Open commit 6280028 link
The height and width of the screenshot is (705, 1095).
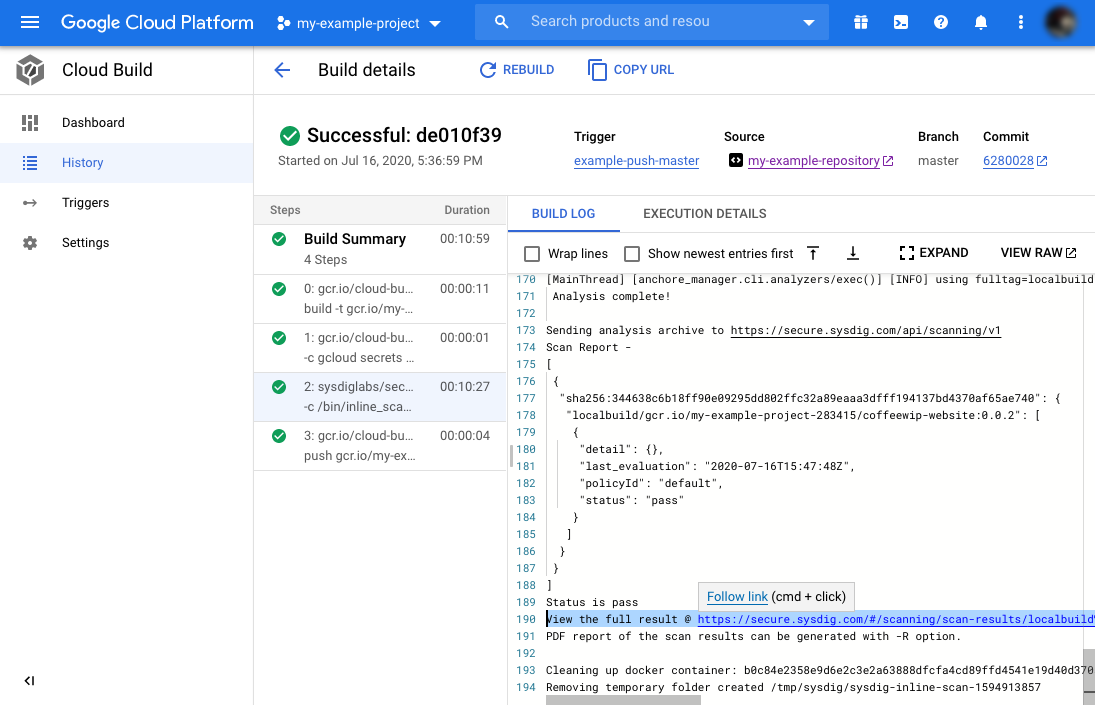[x=1008, y=161]
